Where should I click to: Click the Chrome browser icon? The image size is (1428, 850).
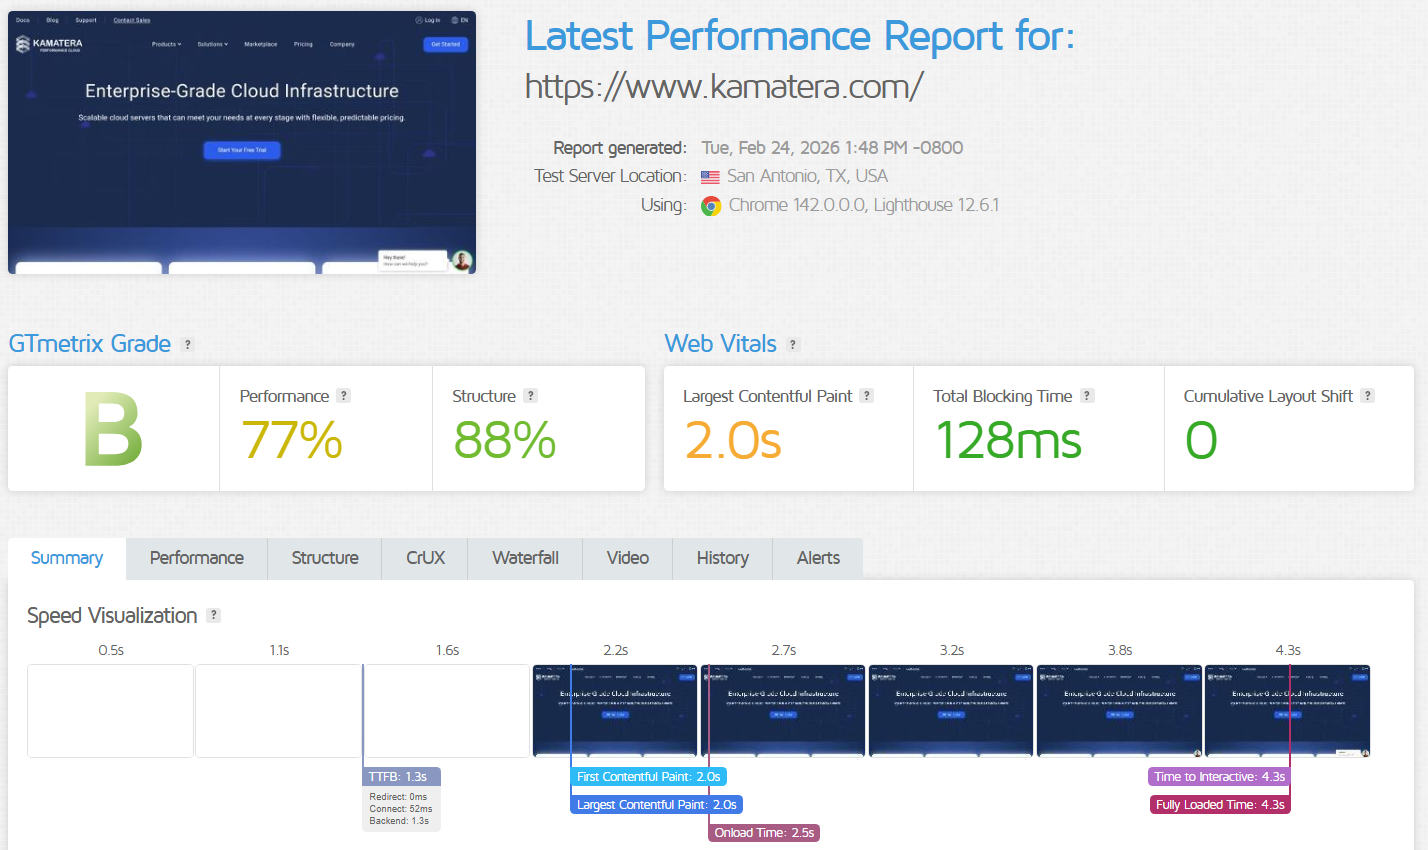[x=711, y=206]
